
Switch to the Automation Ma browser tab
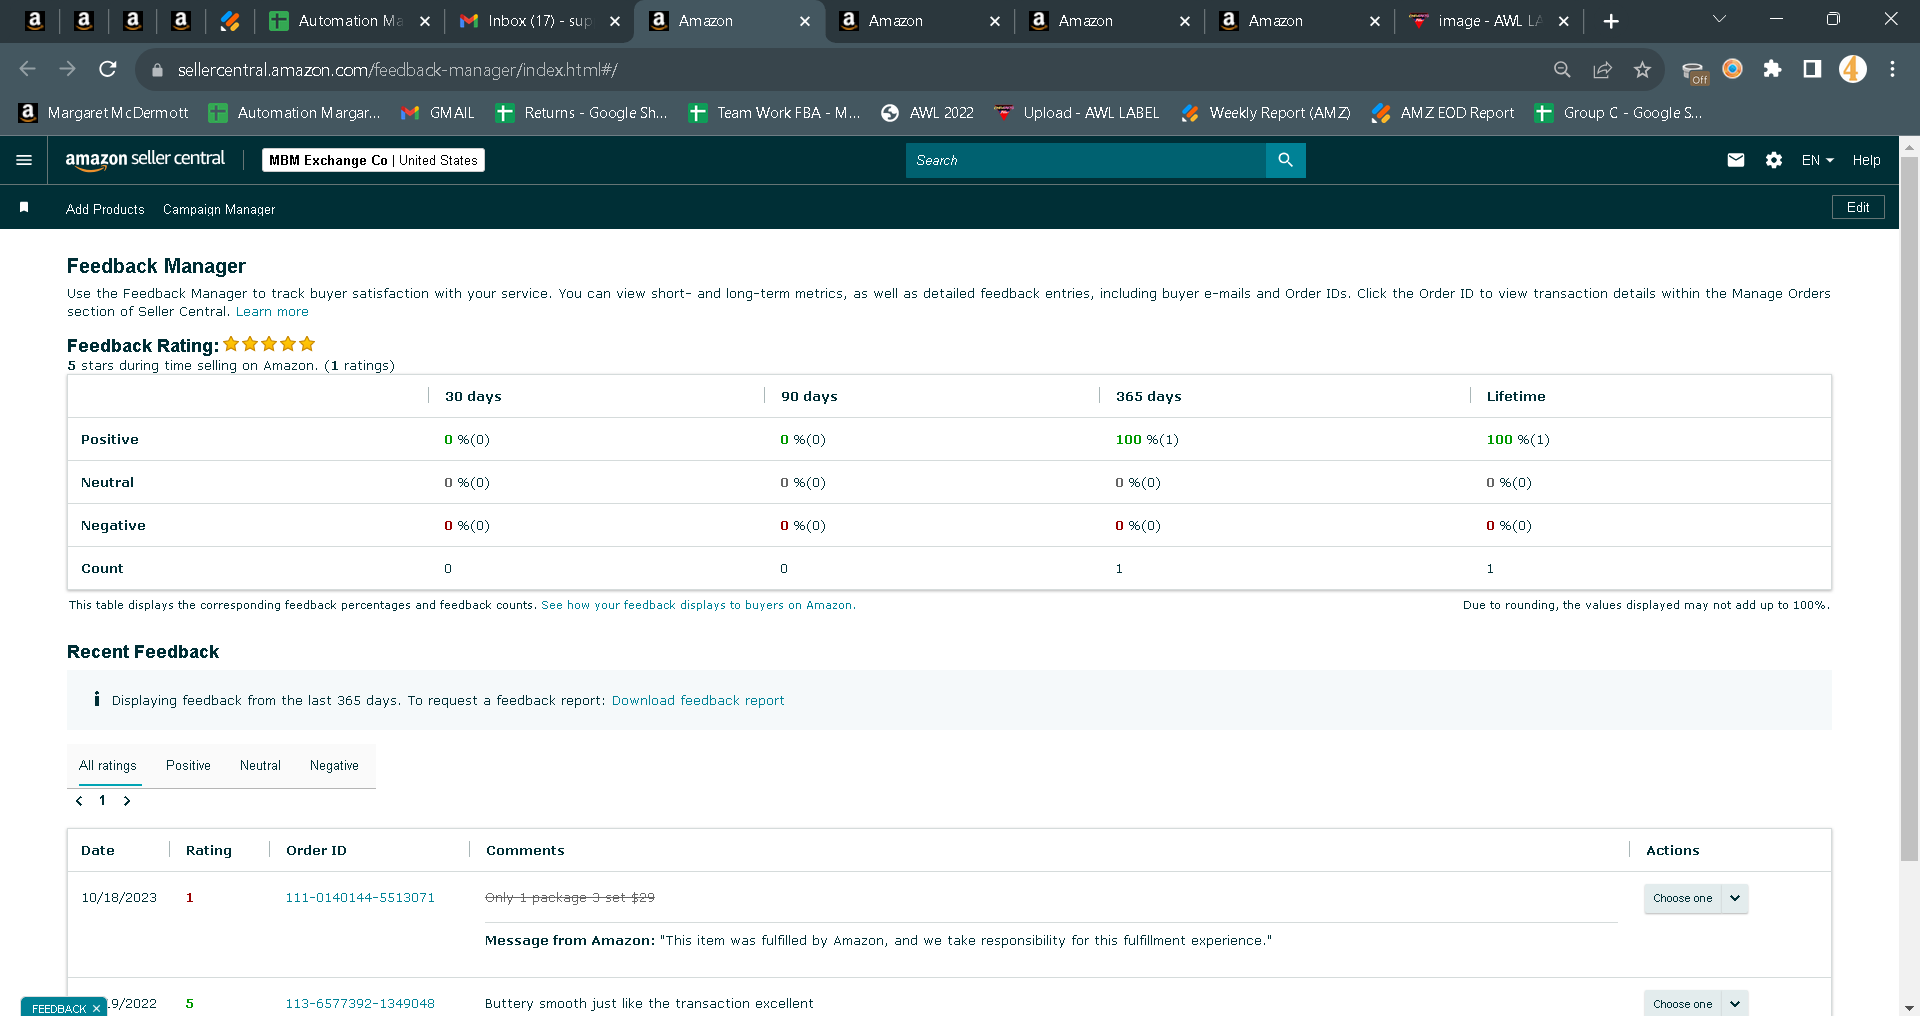pos(350,21)
